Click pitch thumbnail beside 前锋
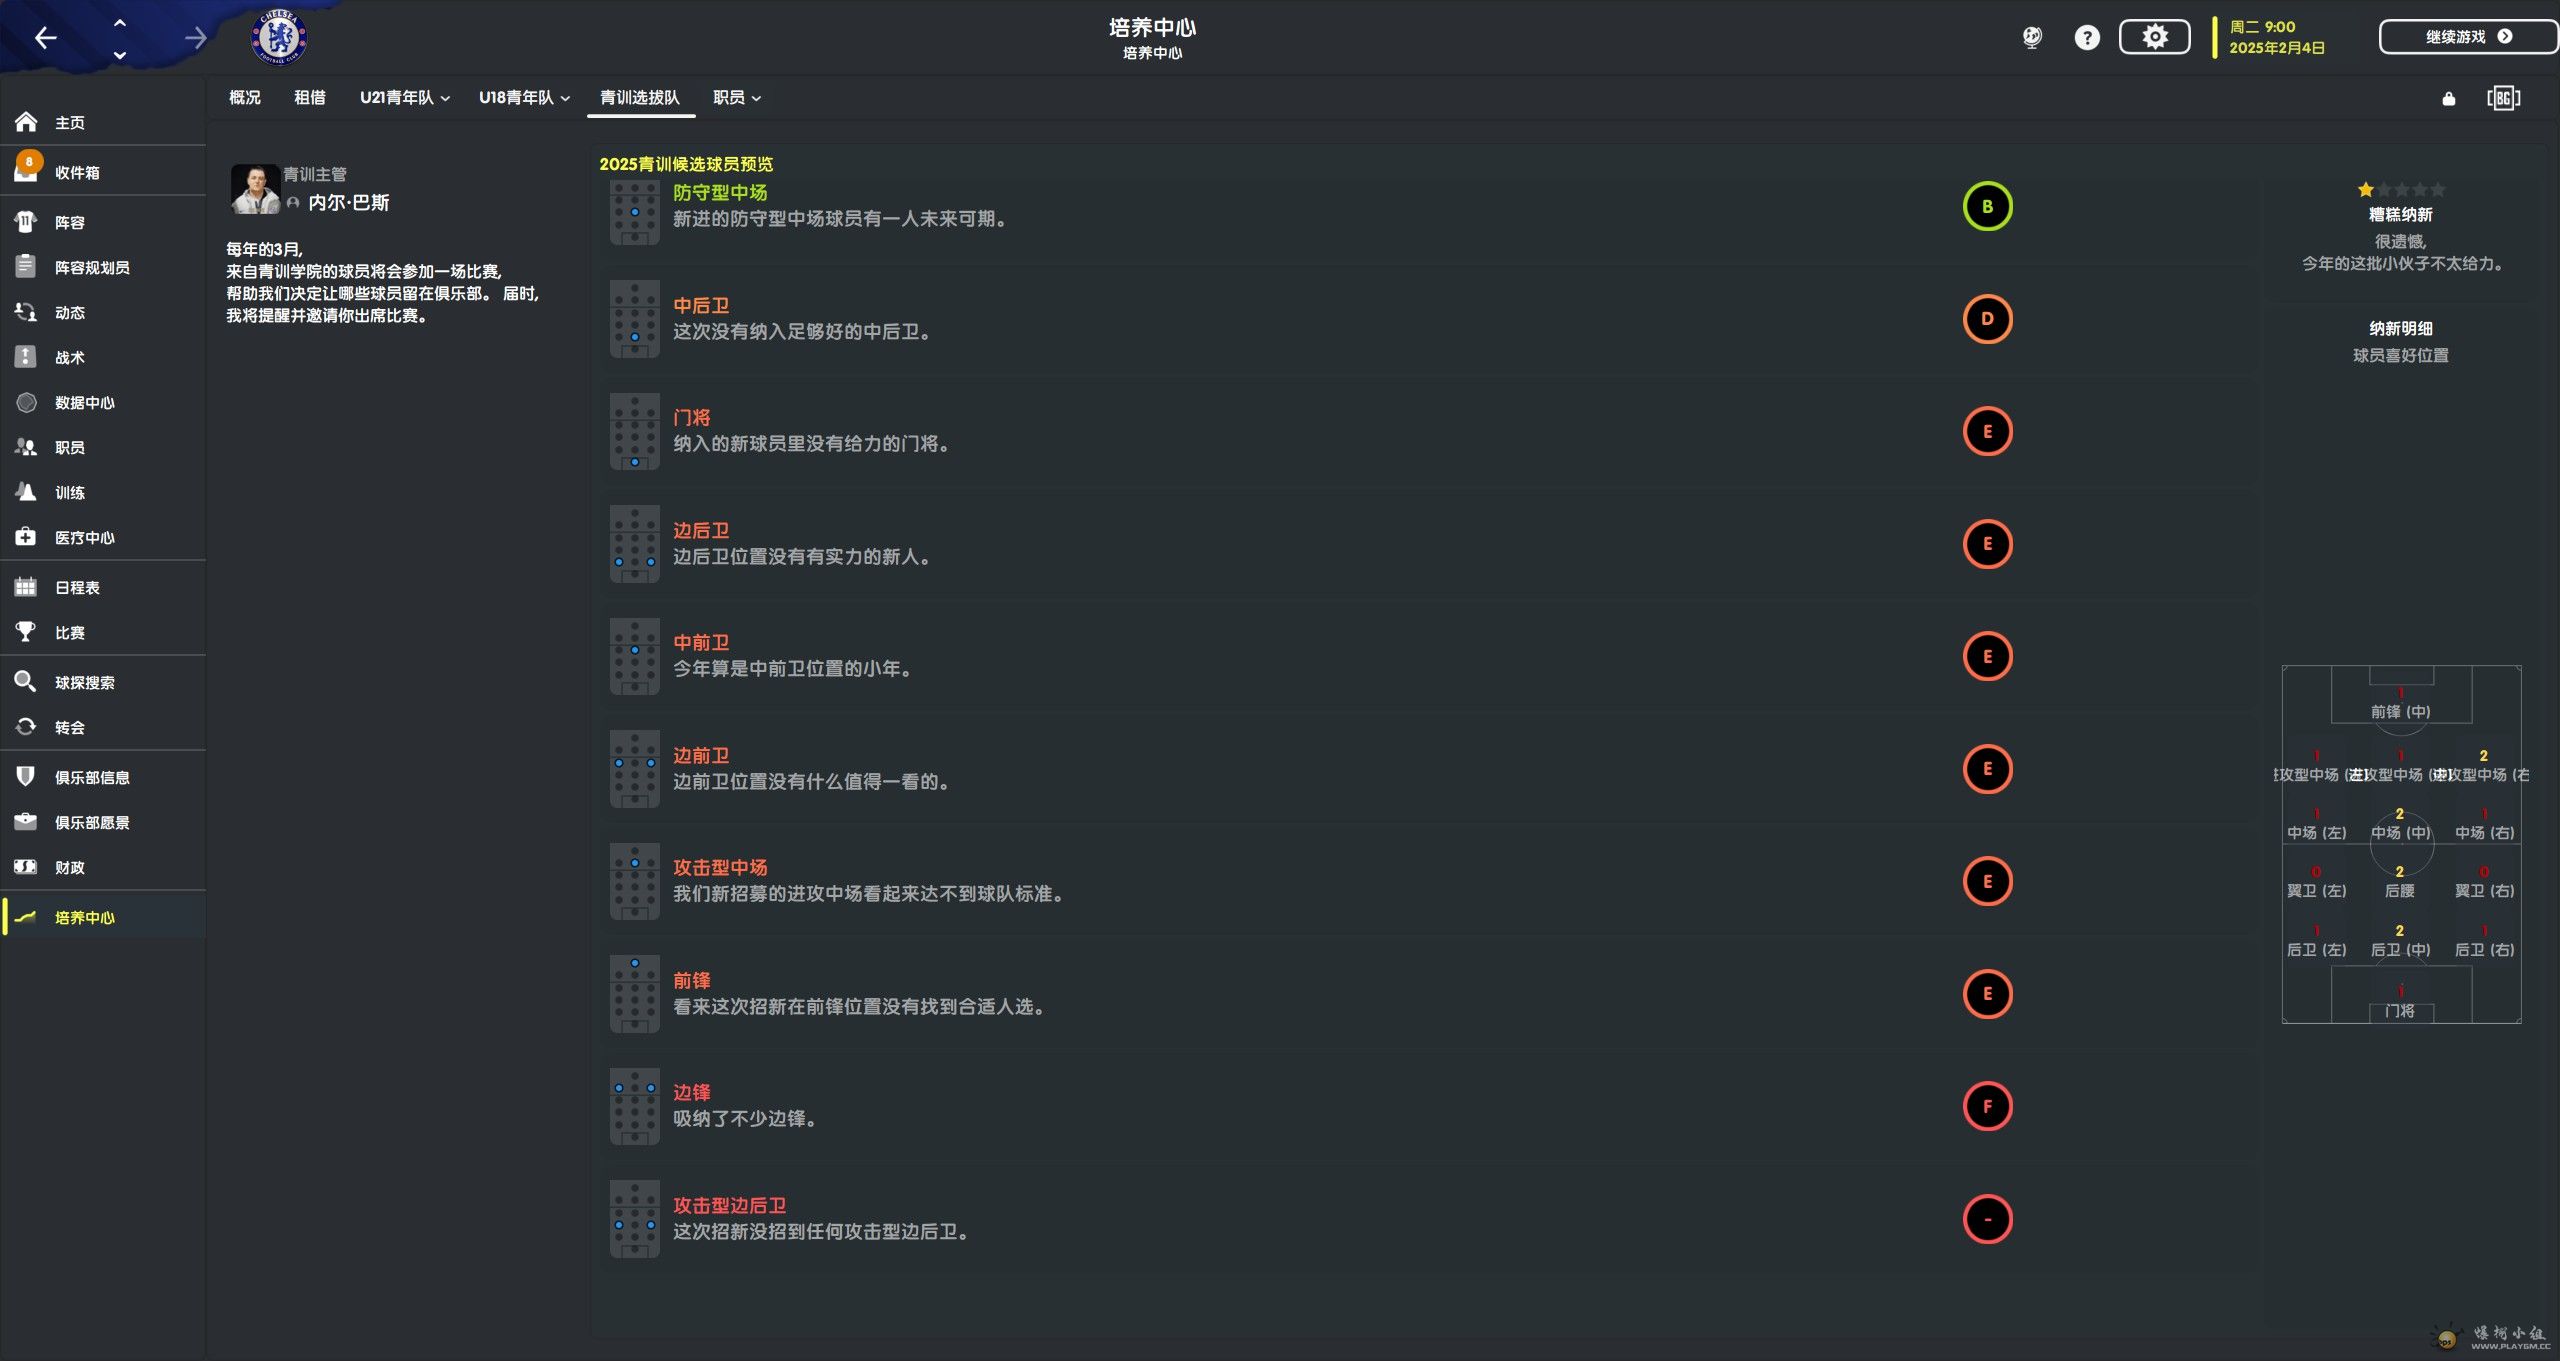 pyautogui.click(x=635, y=994)
